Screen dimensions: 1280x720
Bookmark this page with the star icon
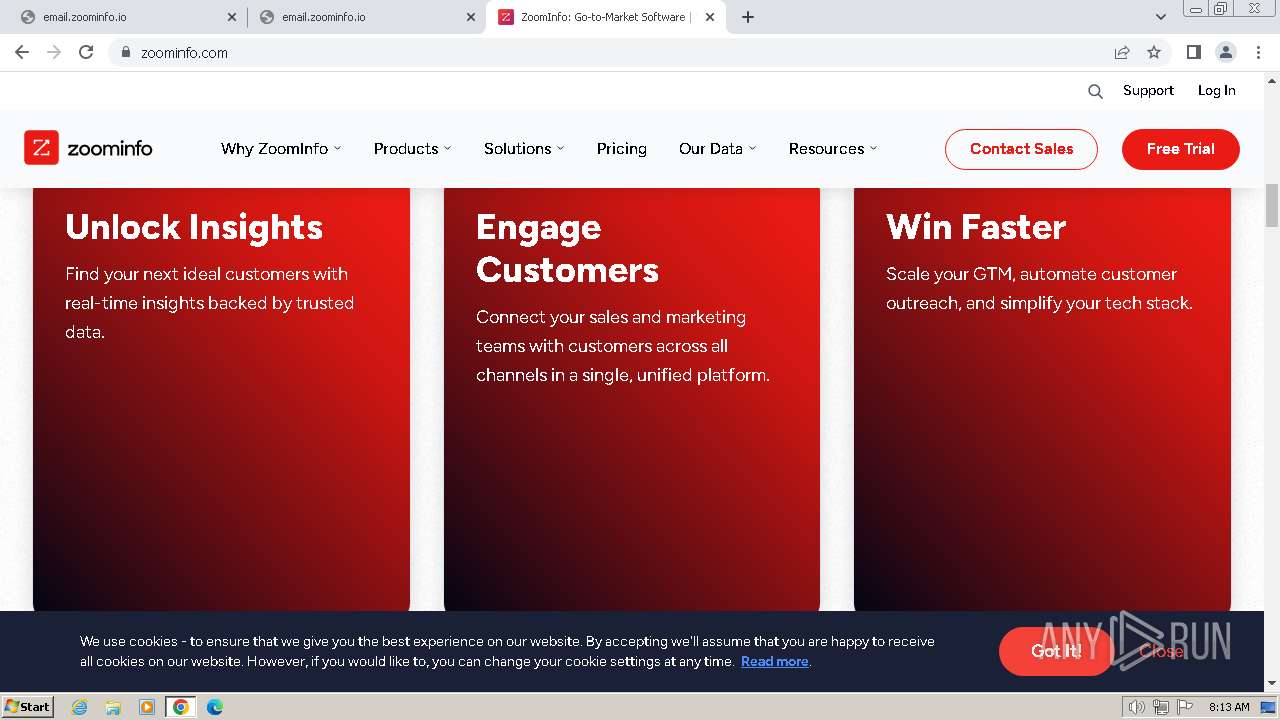click(x=1154, y=52)
